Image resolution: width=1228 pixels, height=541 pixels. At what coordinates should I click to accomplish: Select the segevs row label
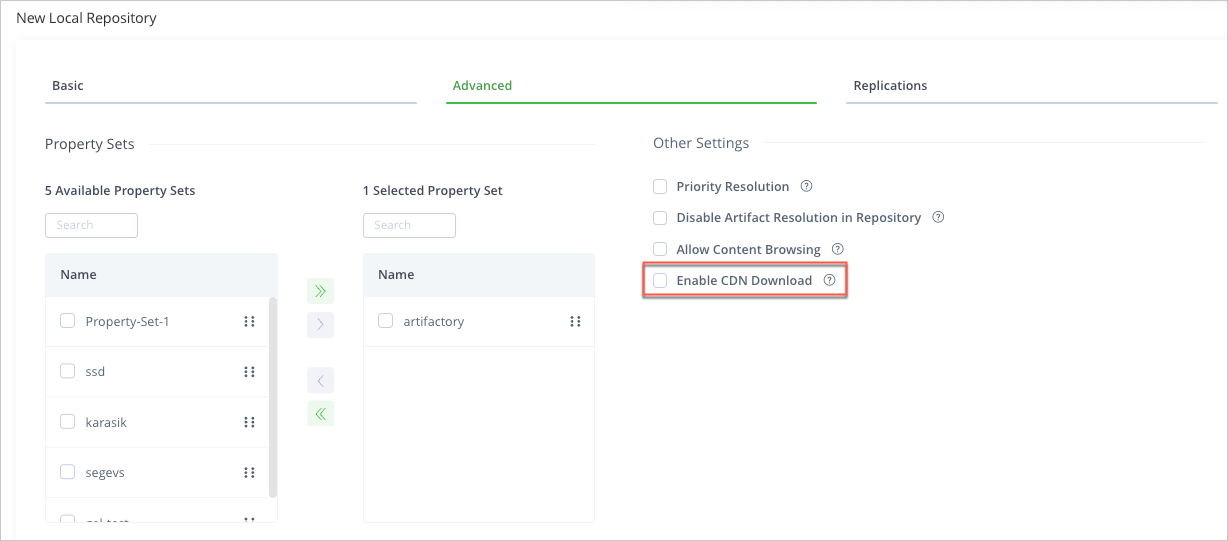click(x=105, y=473)
